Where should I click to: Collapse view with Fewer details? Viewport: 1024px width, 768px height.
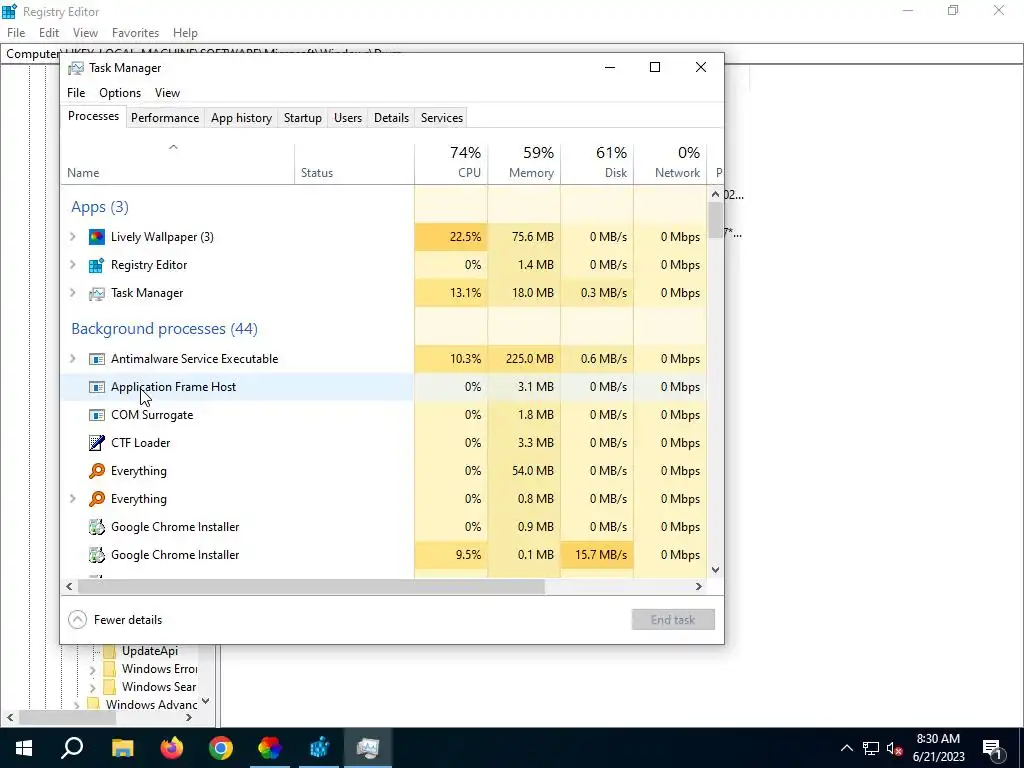pyautogui.click(x=115, y=620)
